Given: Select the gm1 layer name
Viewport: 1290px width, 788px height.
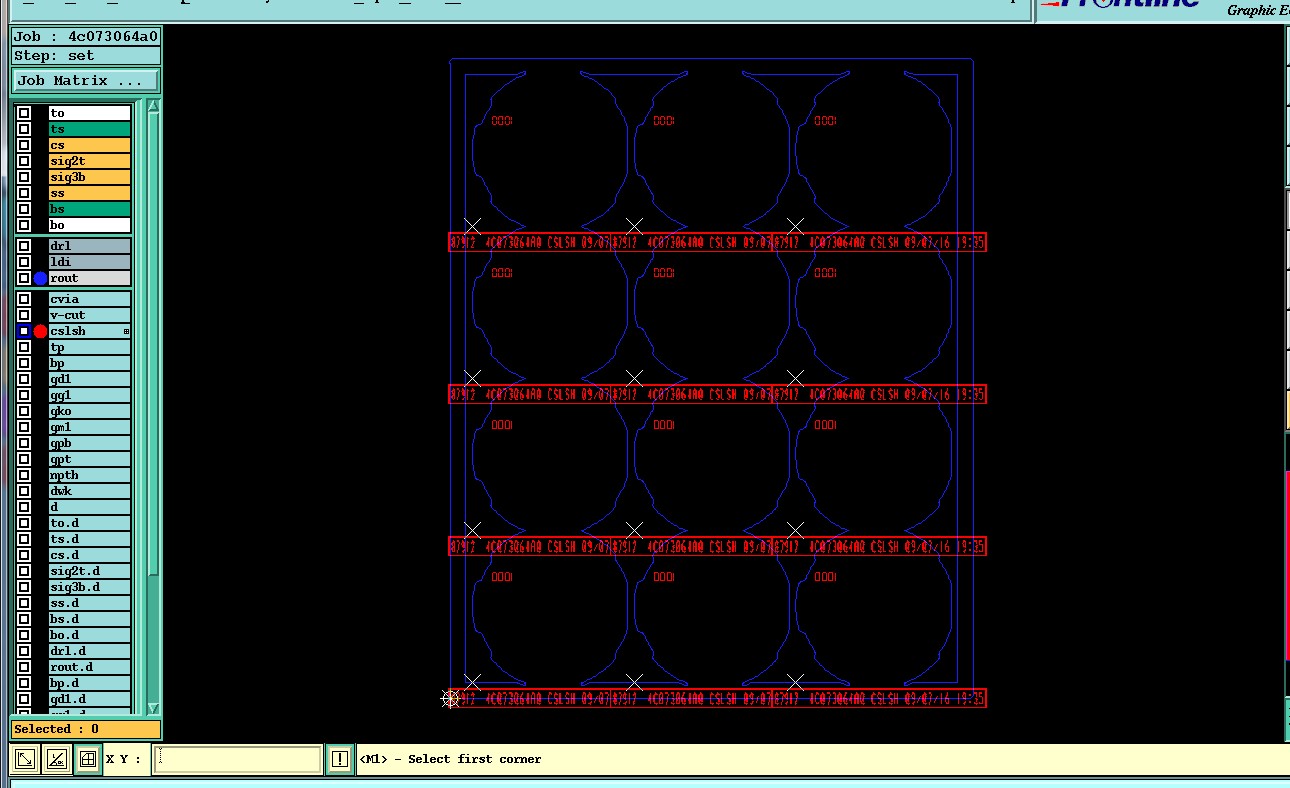Looking at the screenshot, I should coord(90,427).
